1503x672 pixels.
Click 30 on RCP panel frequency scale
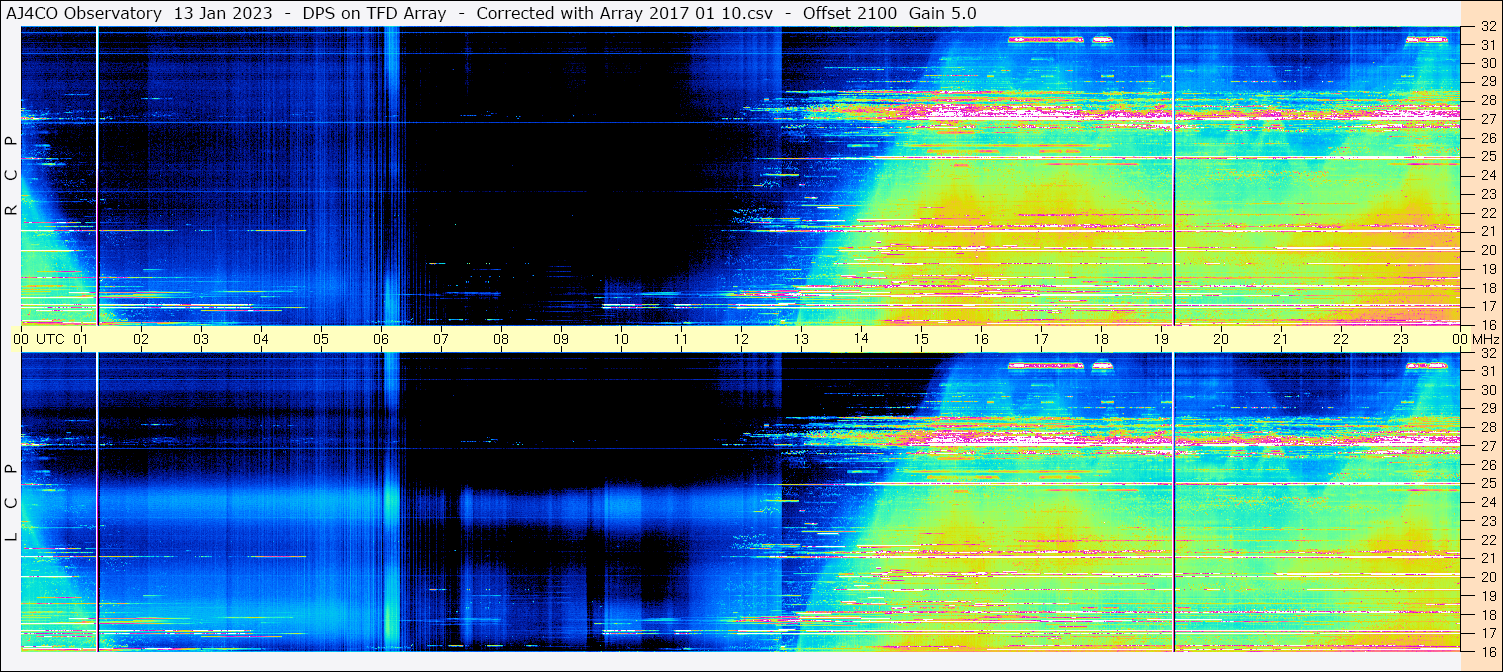(x=1487, y=63)
